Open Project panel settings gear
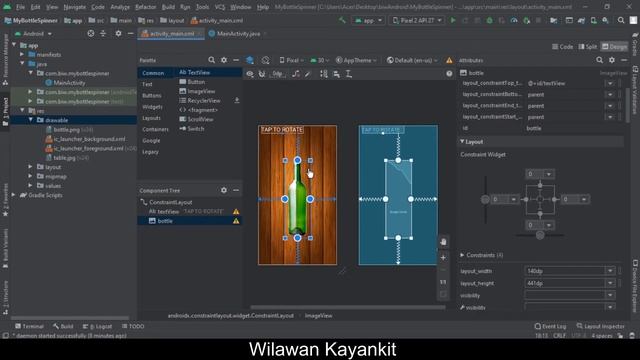 pyautogui.click(x=118, y=33)
